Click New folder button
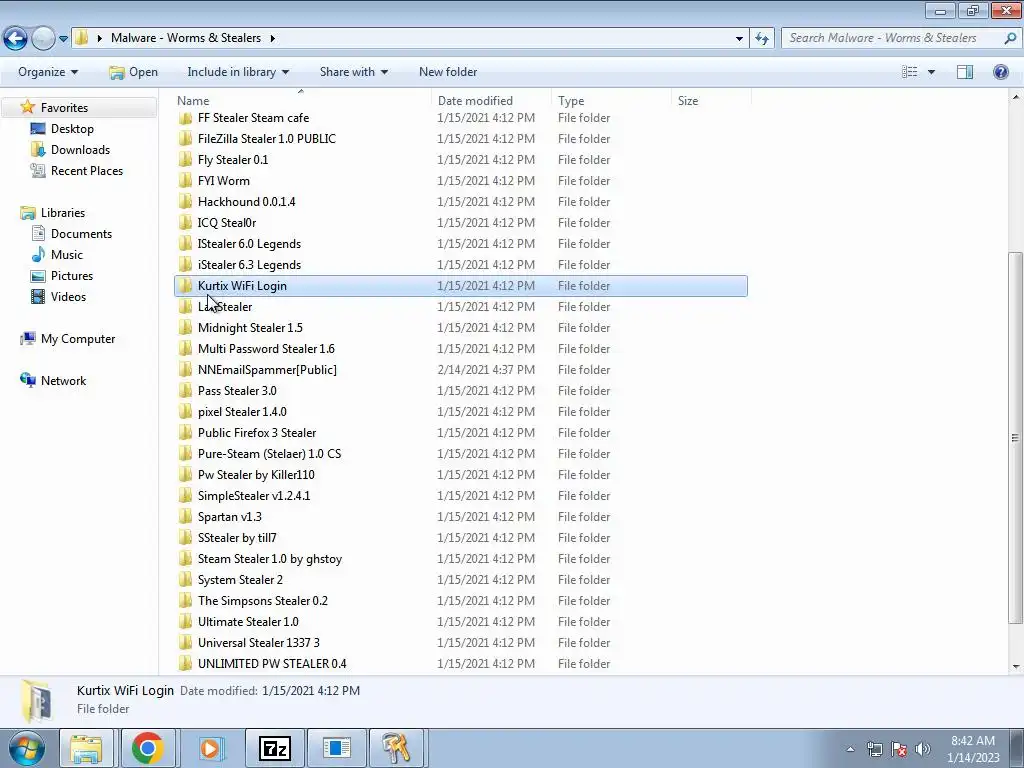 [x=448, y=72]
